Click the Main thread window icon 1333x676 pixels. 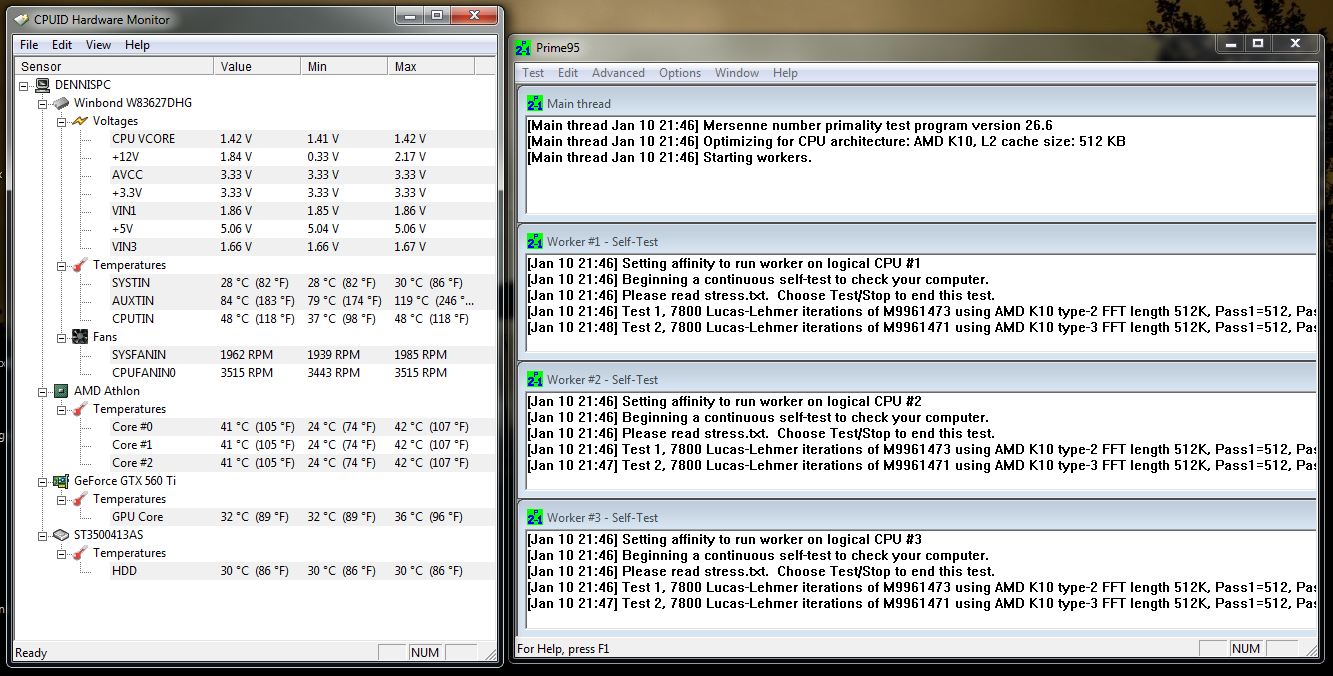point(535,103)
